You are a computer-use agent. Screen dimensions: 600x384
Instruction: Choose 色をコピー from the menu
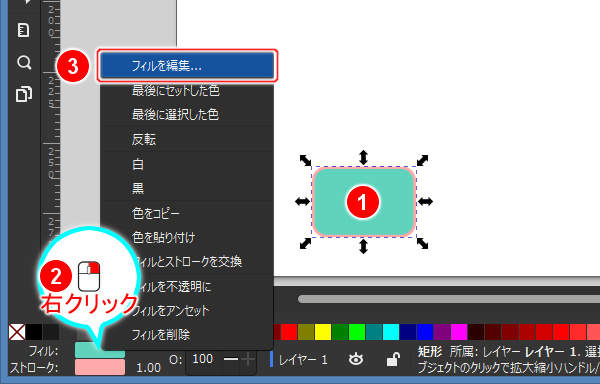(187, 213)
